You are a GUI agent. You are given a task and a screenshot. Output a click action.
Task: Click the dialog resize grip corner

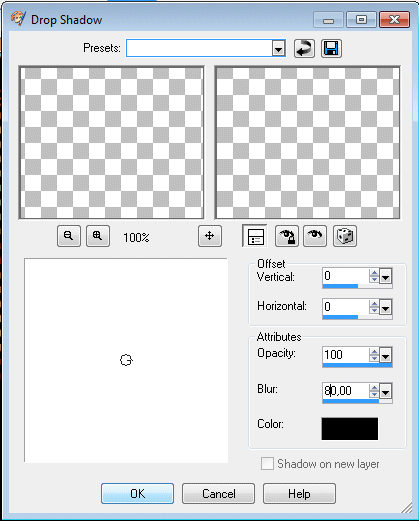click(x=407, y=508)
